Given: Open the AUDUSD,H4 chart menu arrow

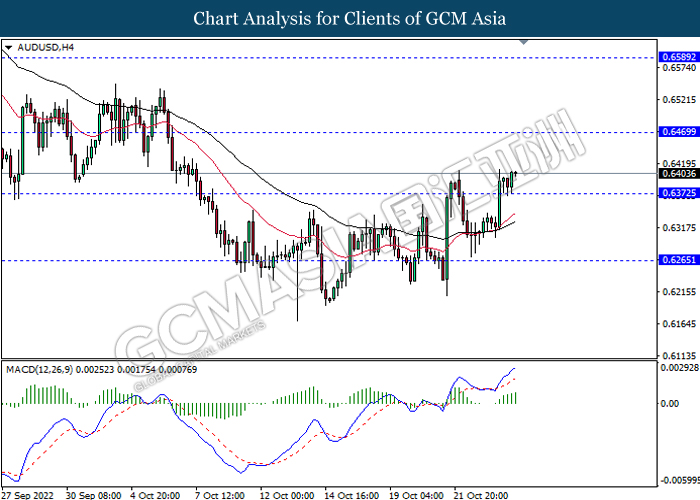Looking at the screenshot, I should tap(8, 48).
